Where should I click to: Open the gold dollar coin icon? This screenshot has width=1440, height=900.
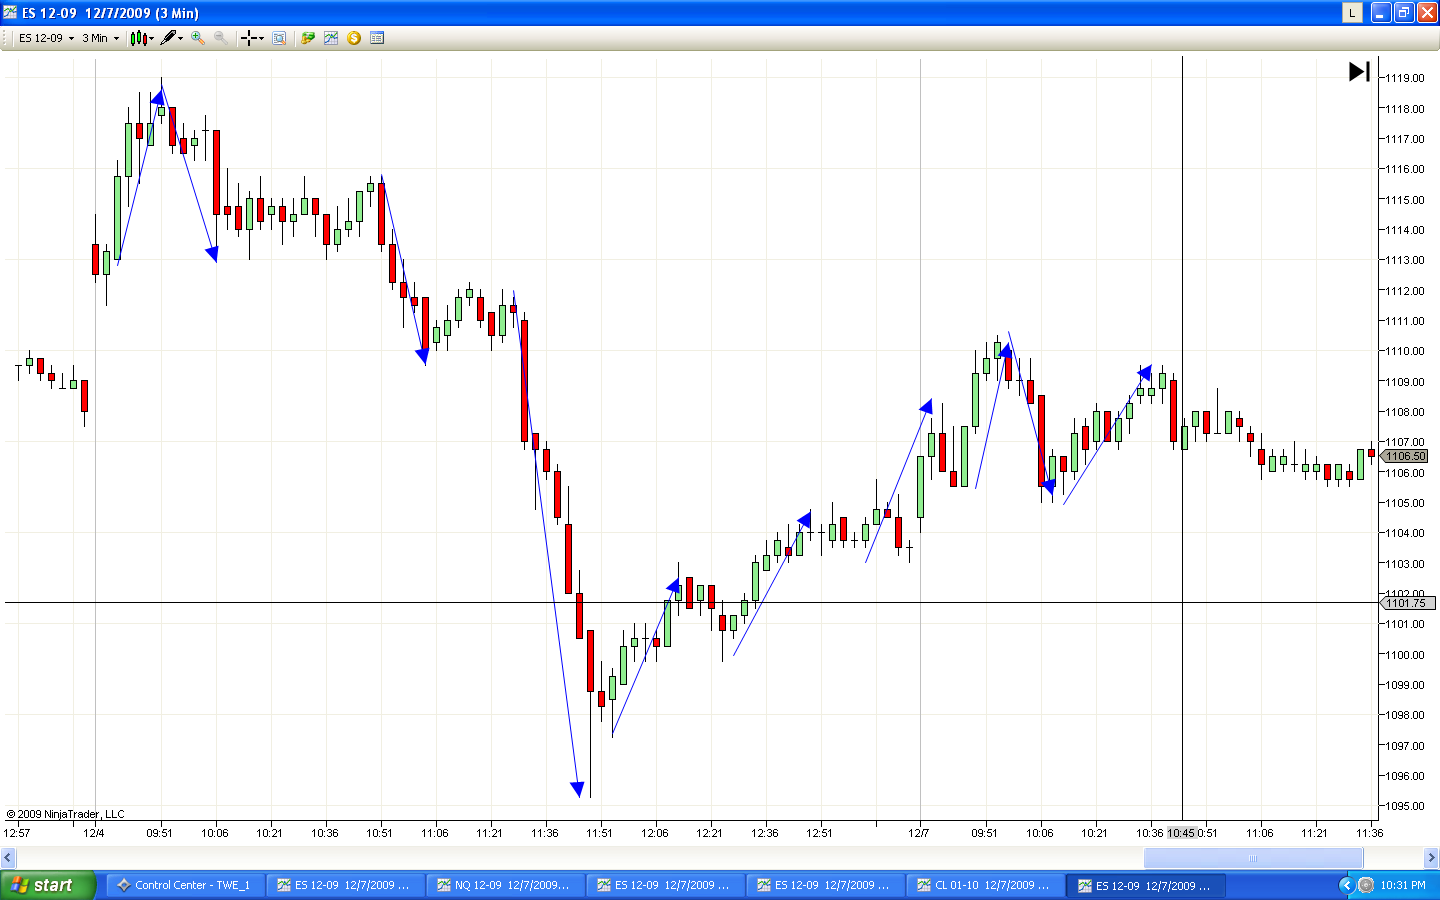tap(354, 38)
